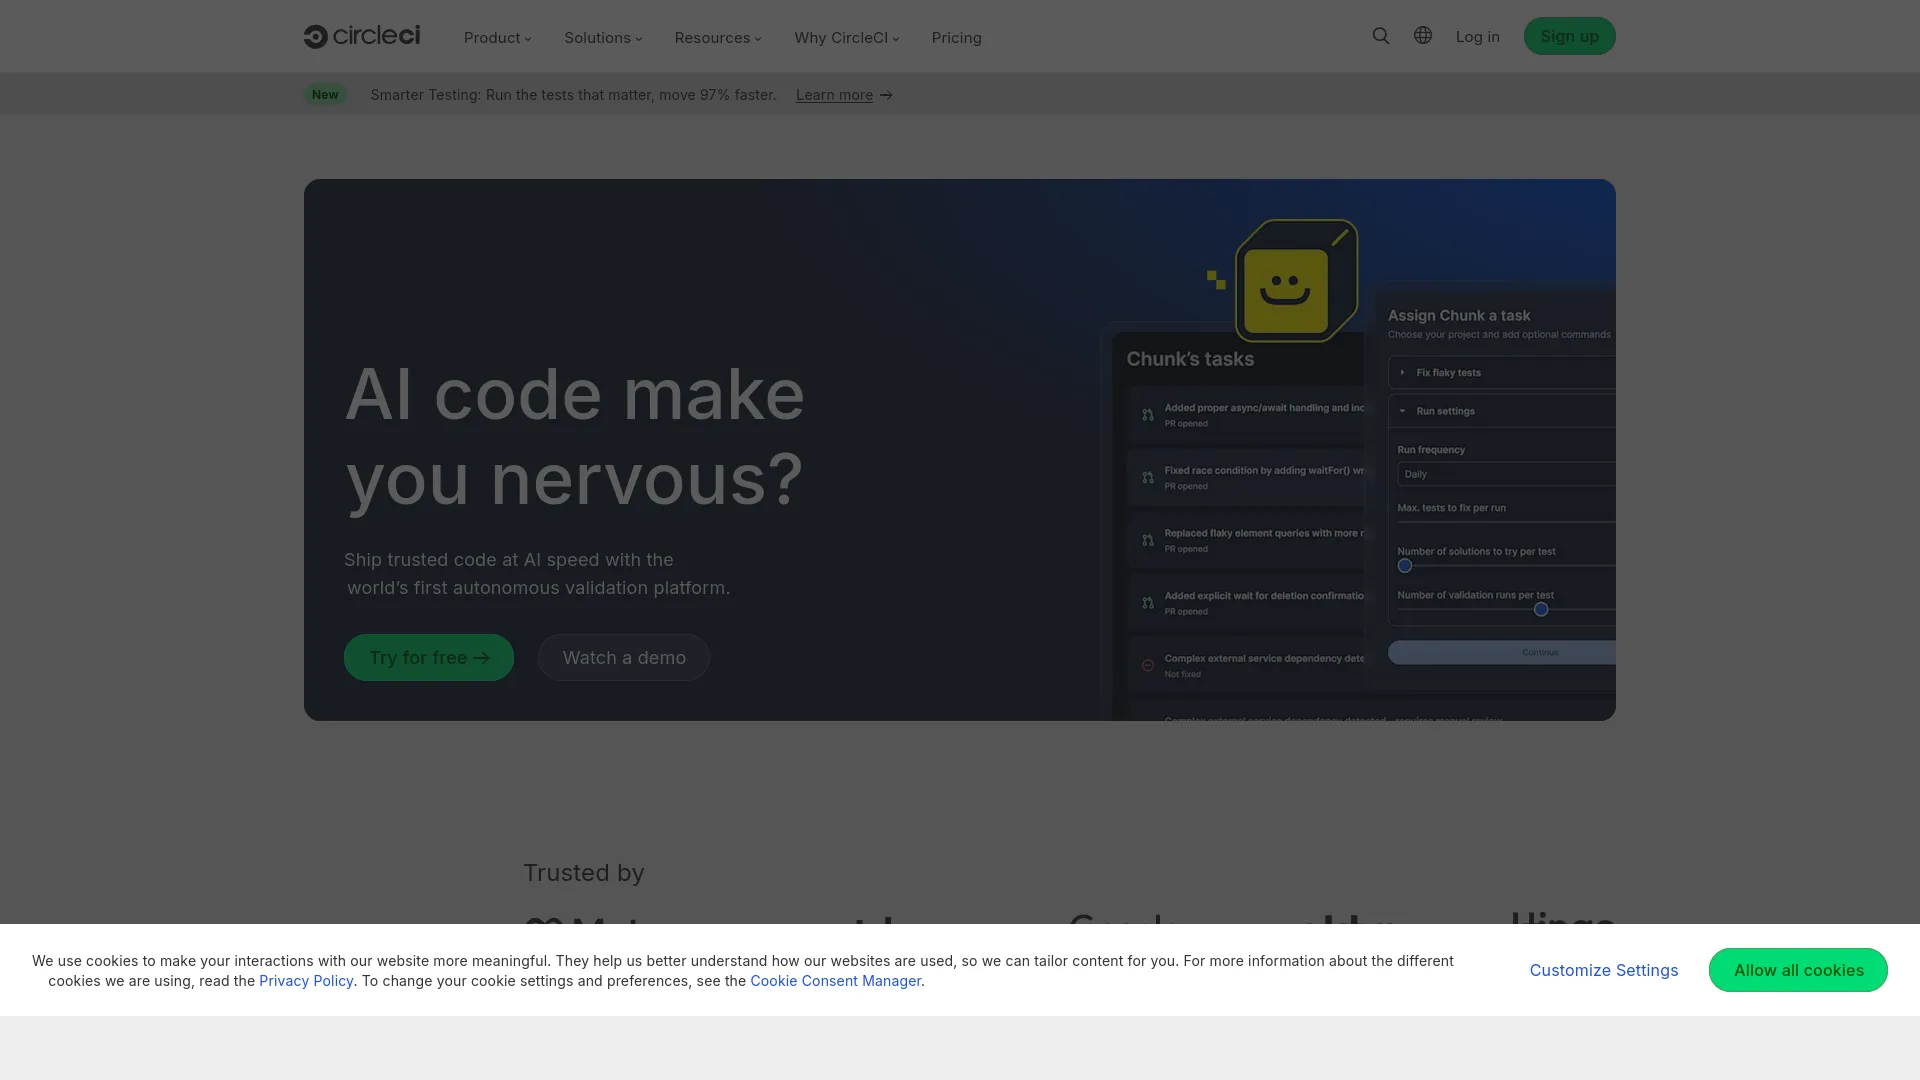
Task: Expand the 'Fix flaky tests' section
Action: [1502, 372]
